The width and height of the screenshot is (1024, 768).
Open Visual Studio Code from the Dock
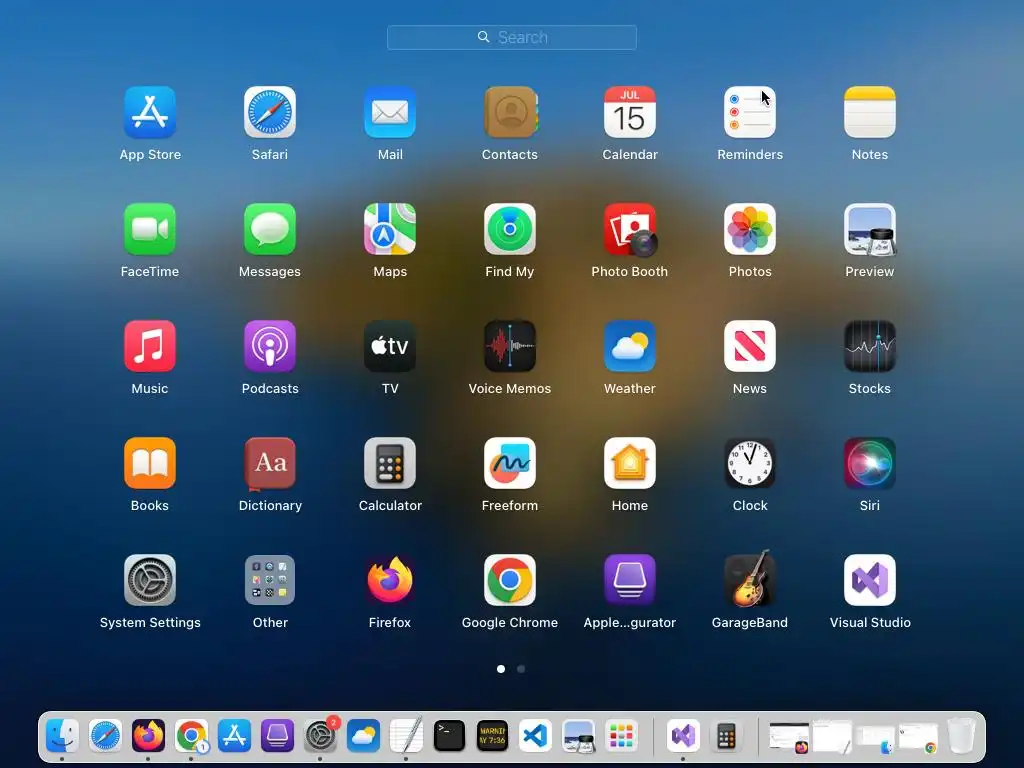536,736
